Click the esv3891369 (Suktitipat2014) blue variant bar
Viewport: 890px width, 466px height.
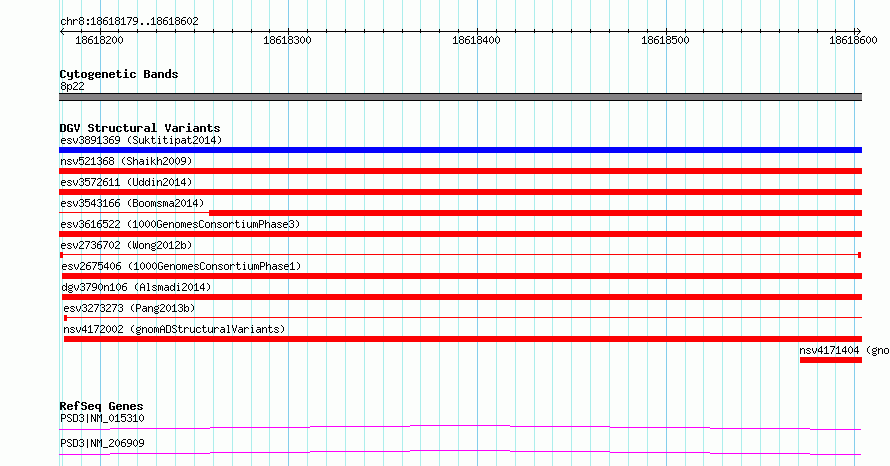(460, 150)
